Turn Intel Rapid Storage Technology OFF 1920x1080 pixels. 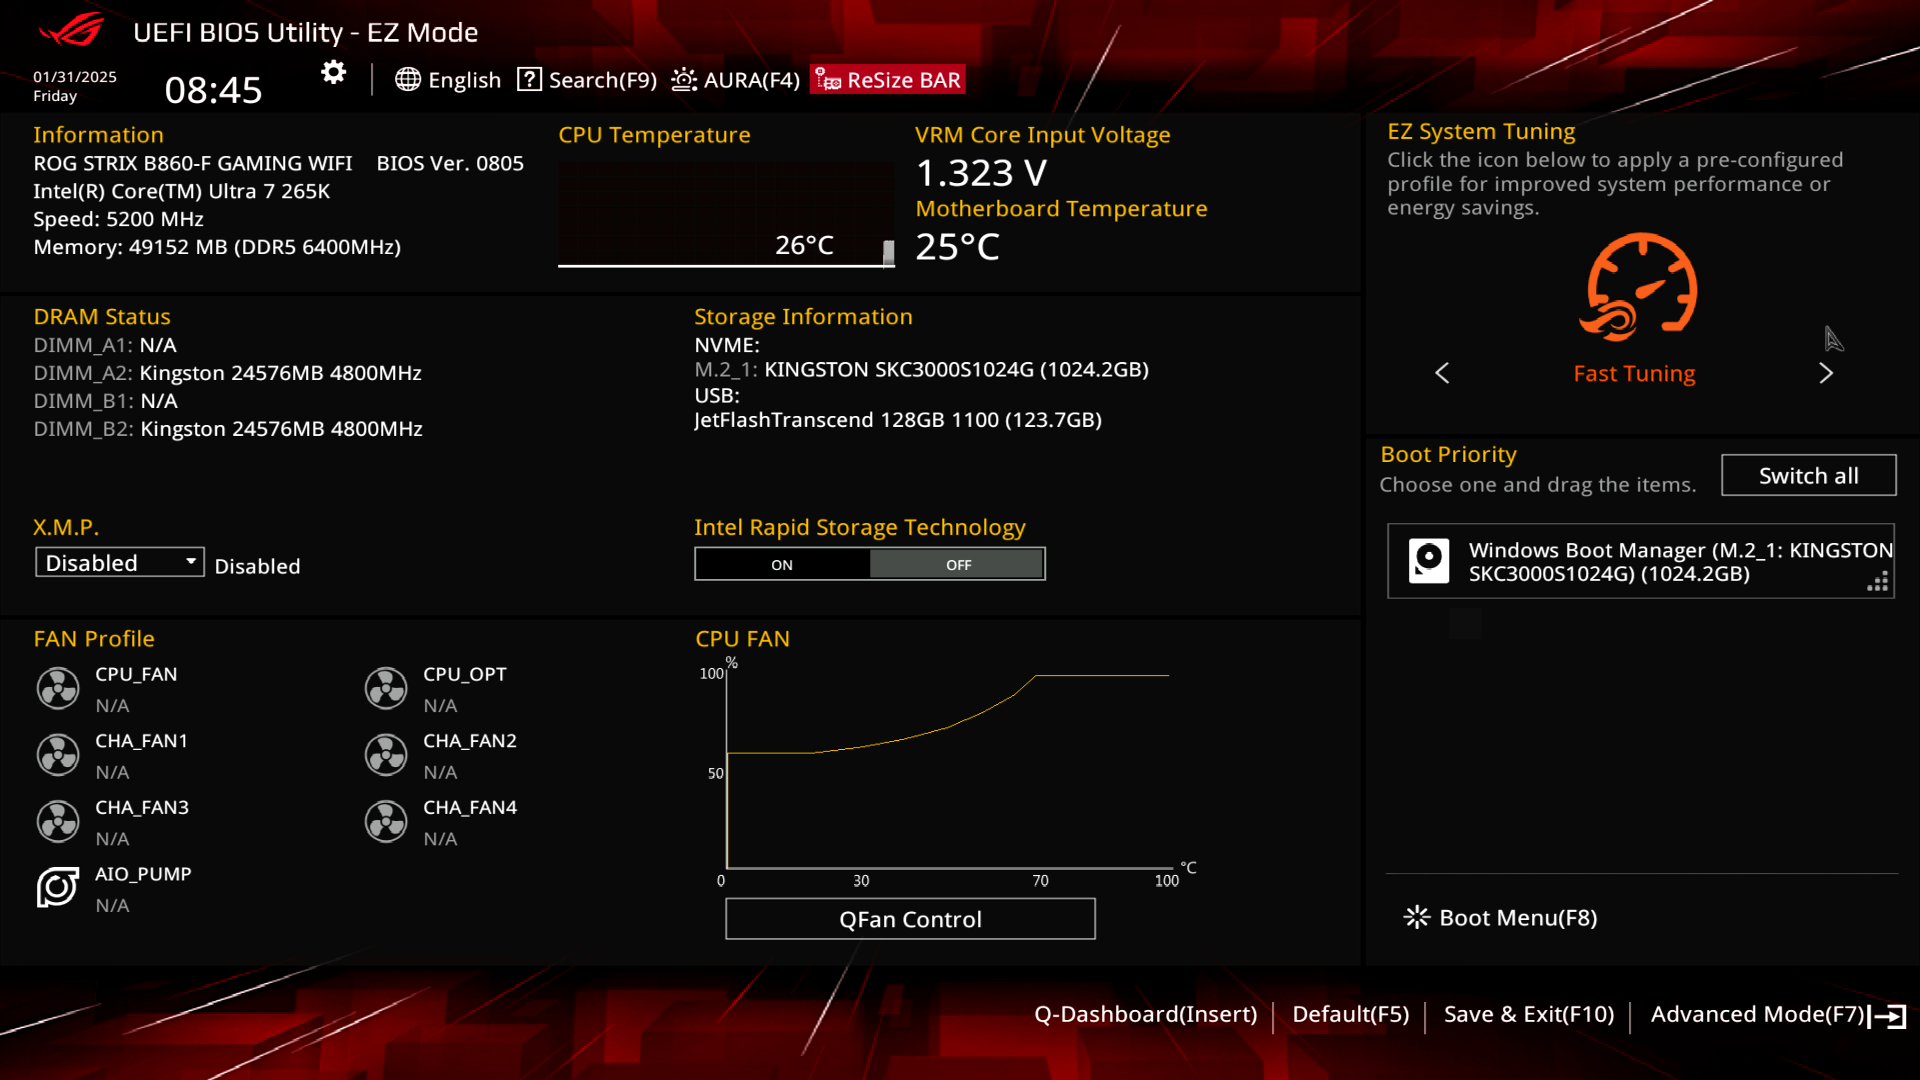tap(958, 565)
